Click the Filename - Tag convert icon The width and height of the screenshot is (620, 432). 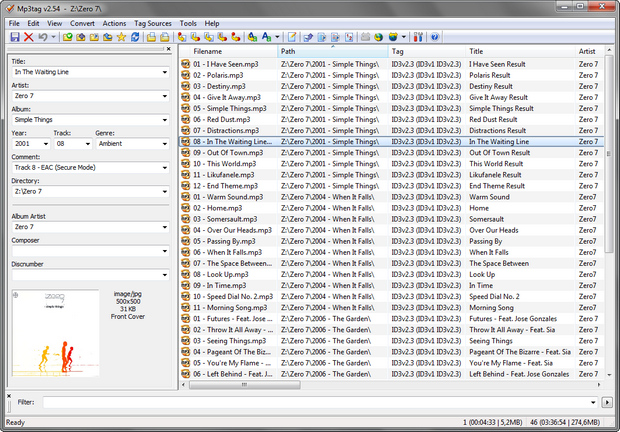pyautogui.click(x=195, y=37)
